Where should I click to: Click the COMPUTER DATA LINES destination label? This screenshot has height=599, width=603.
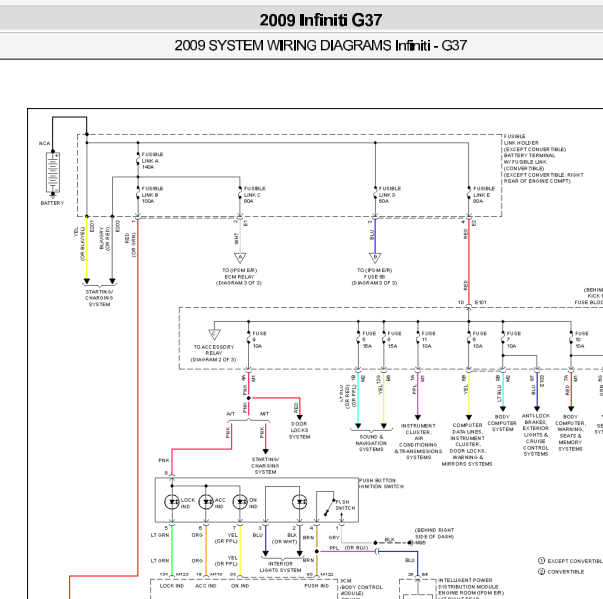tap(467, 445)
